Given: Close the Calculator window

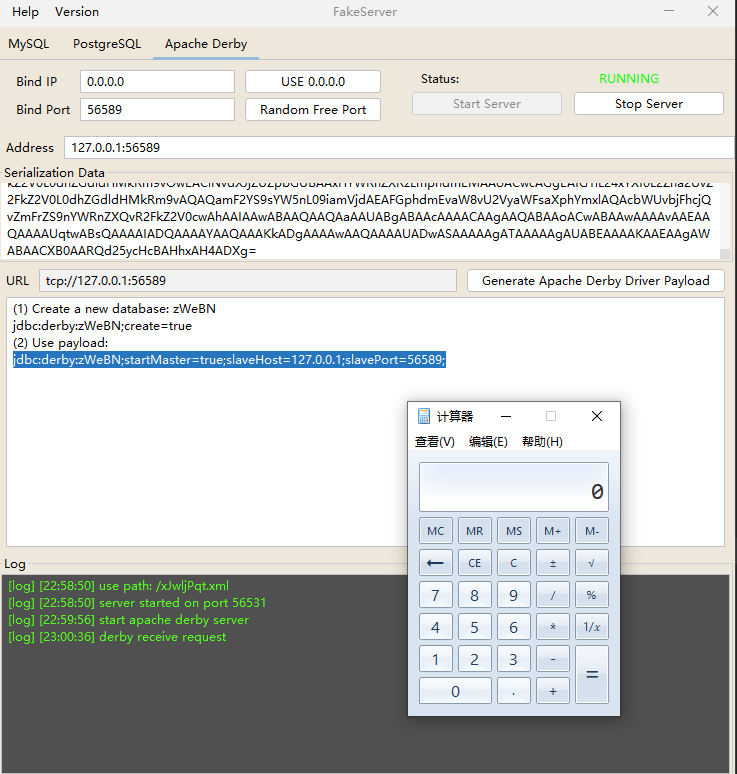Looking at the screenshot, I should 597,416.
